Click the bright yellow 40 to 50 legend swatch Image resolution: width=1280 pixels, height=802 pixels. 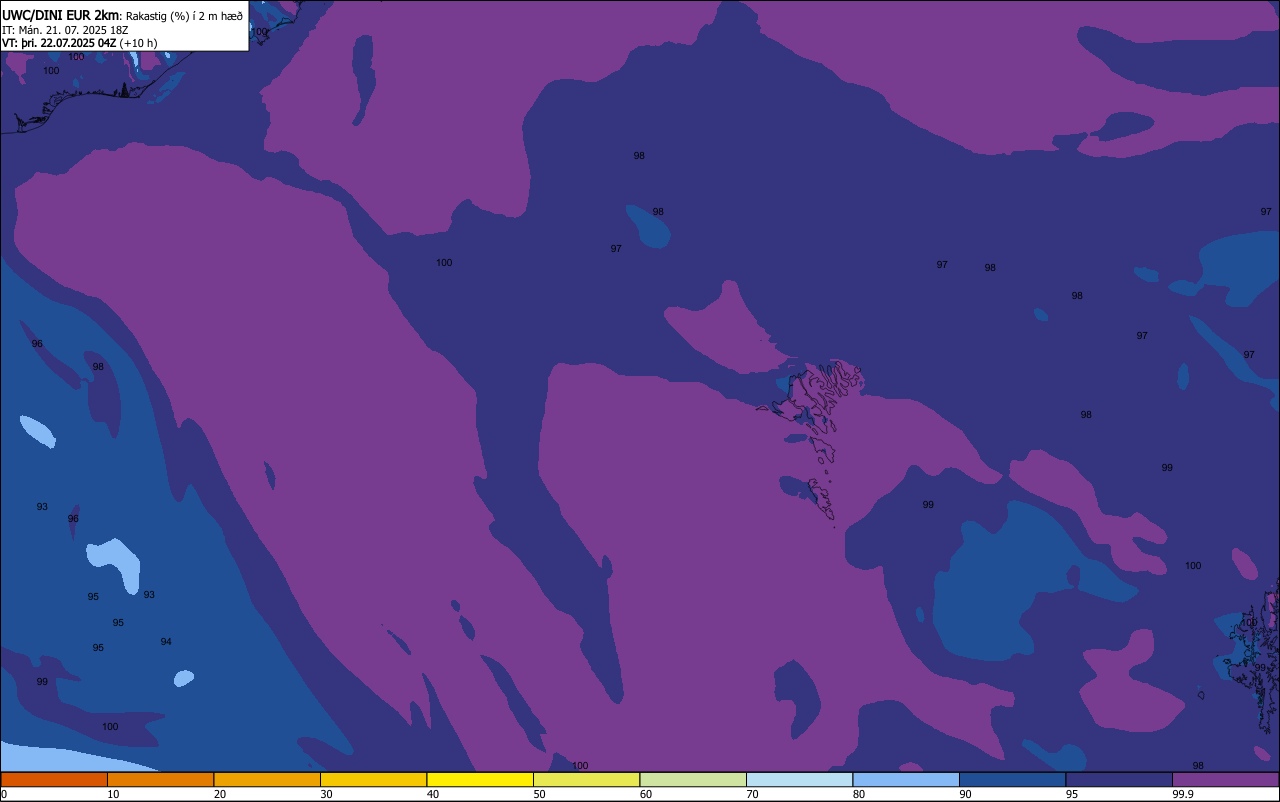tap(480, 779)
